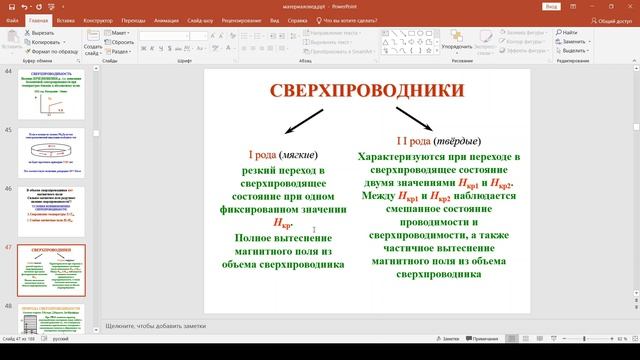
Task: Open ribbon display options in title bar
Action: point(573,7)
